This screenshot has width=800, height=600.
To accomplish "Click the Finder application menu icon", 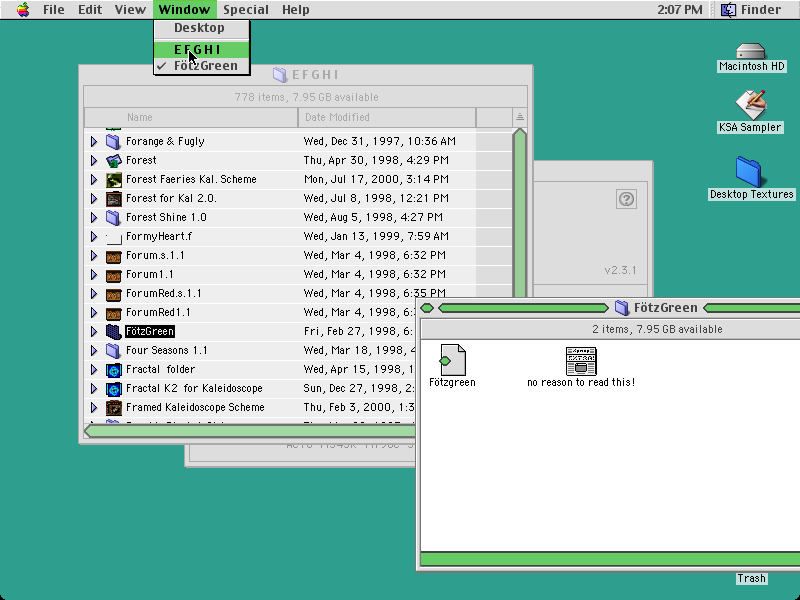I will pos(728,10).
